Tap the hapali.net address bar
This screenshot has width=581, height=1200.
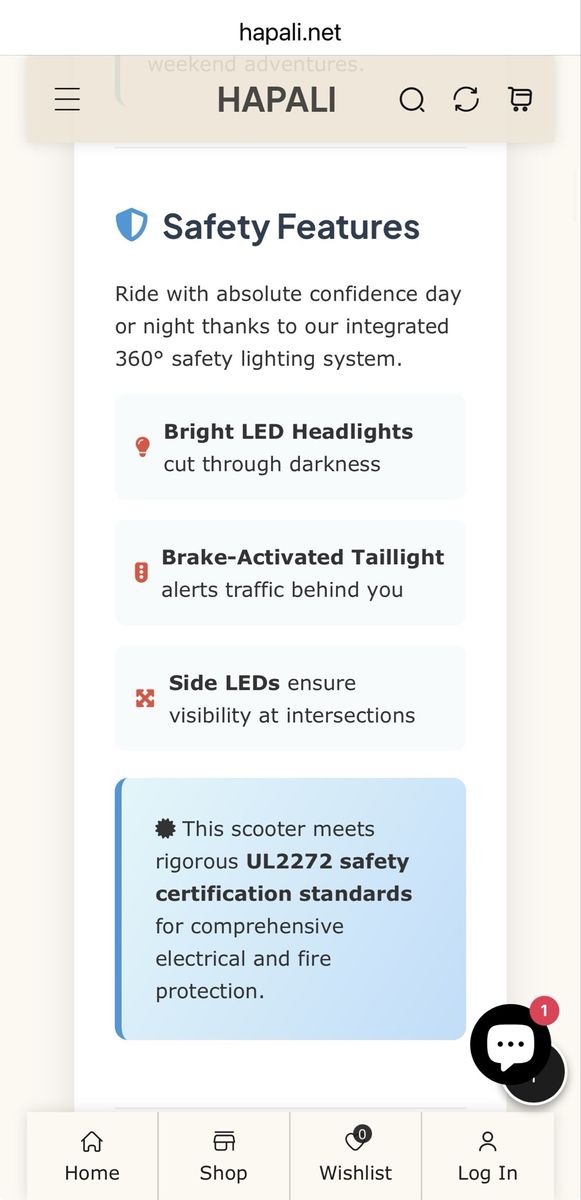pyautogui.click(x=290, y=32)
